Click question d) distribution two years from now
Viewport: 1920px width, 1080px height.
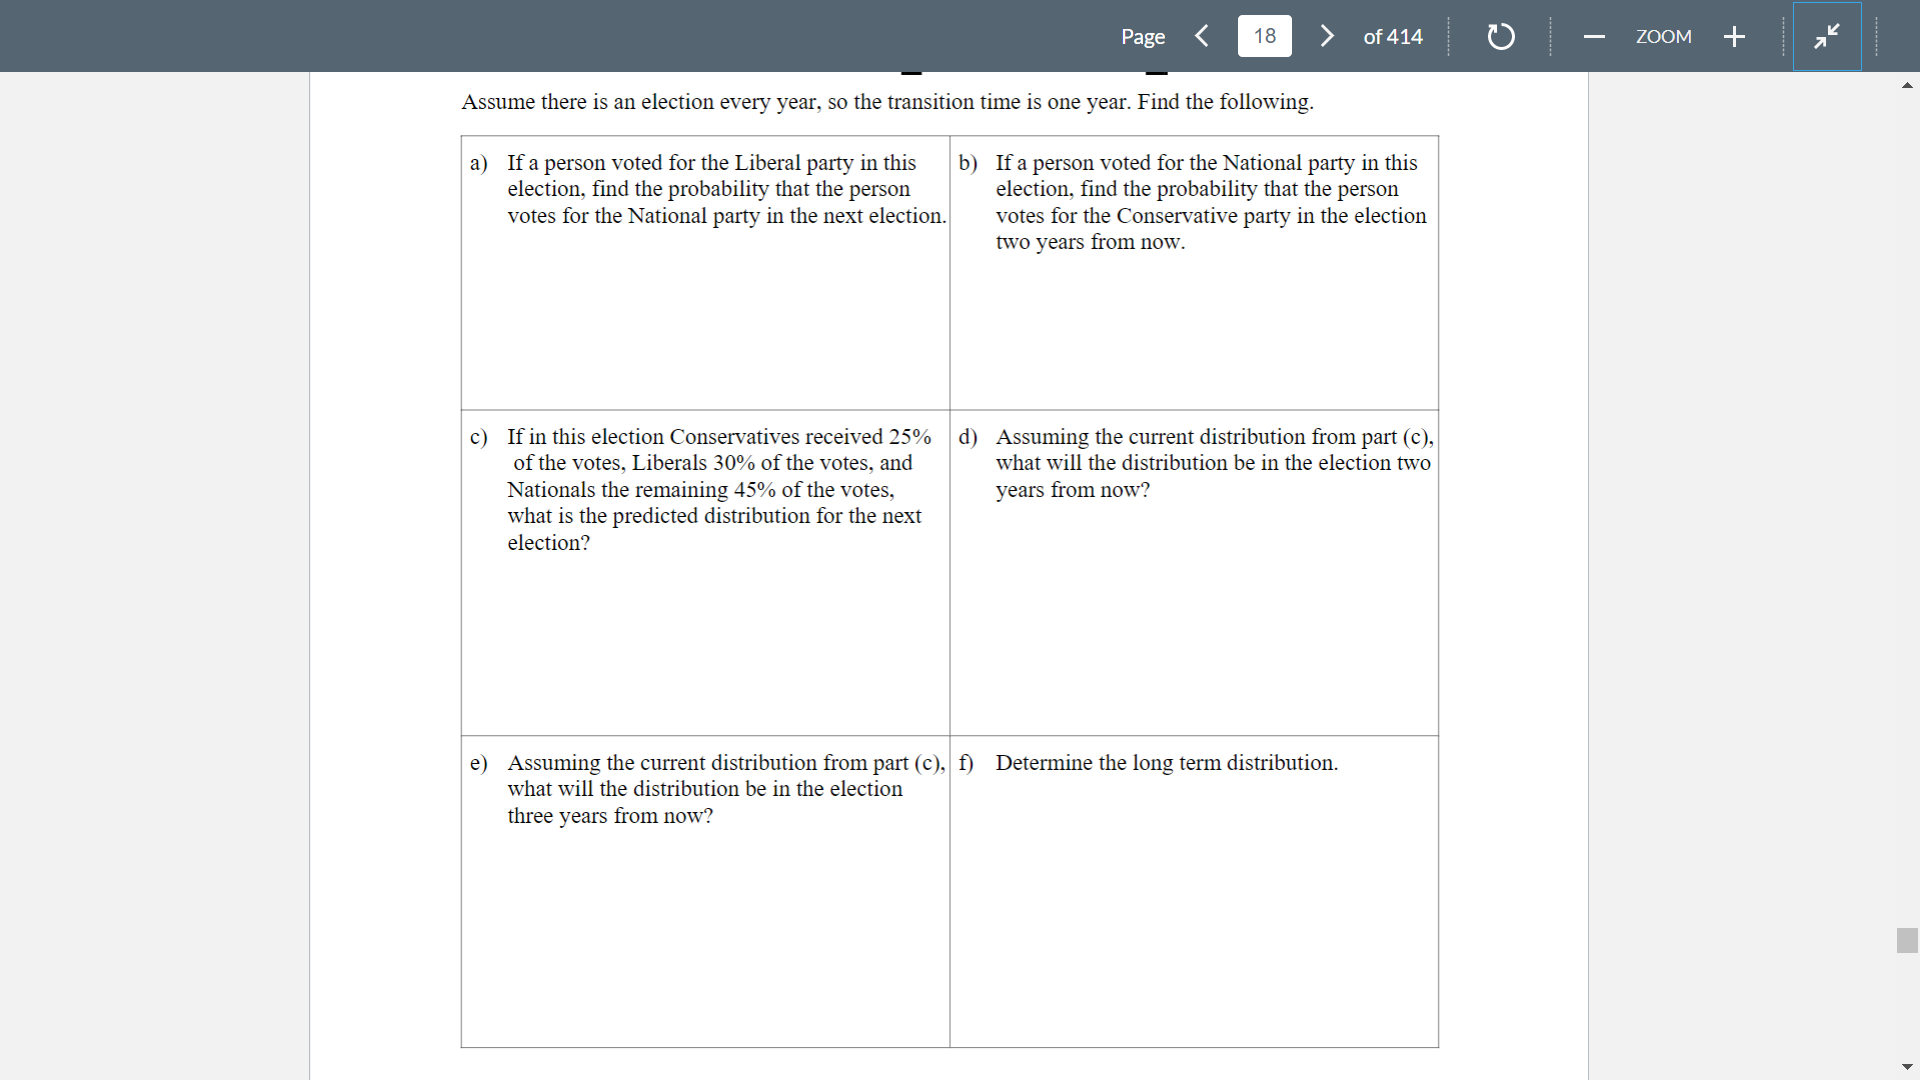pyautogui.click(x=1213, y=463)
